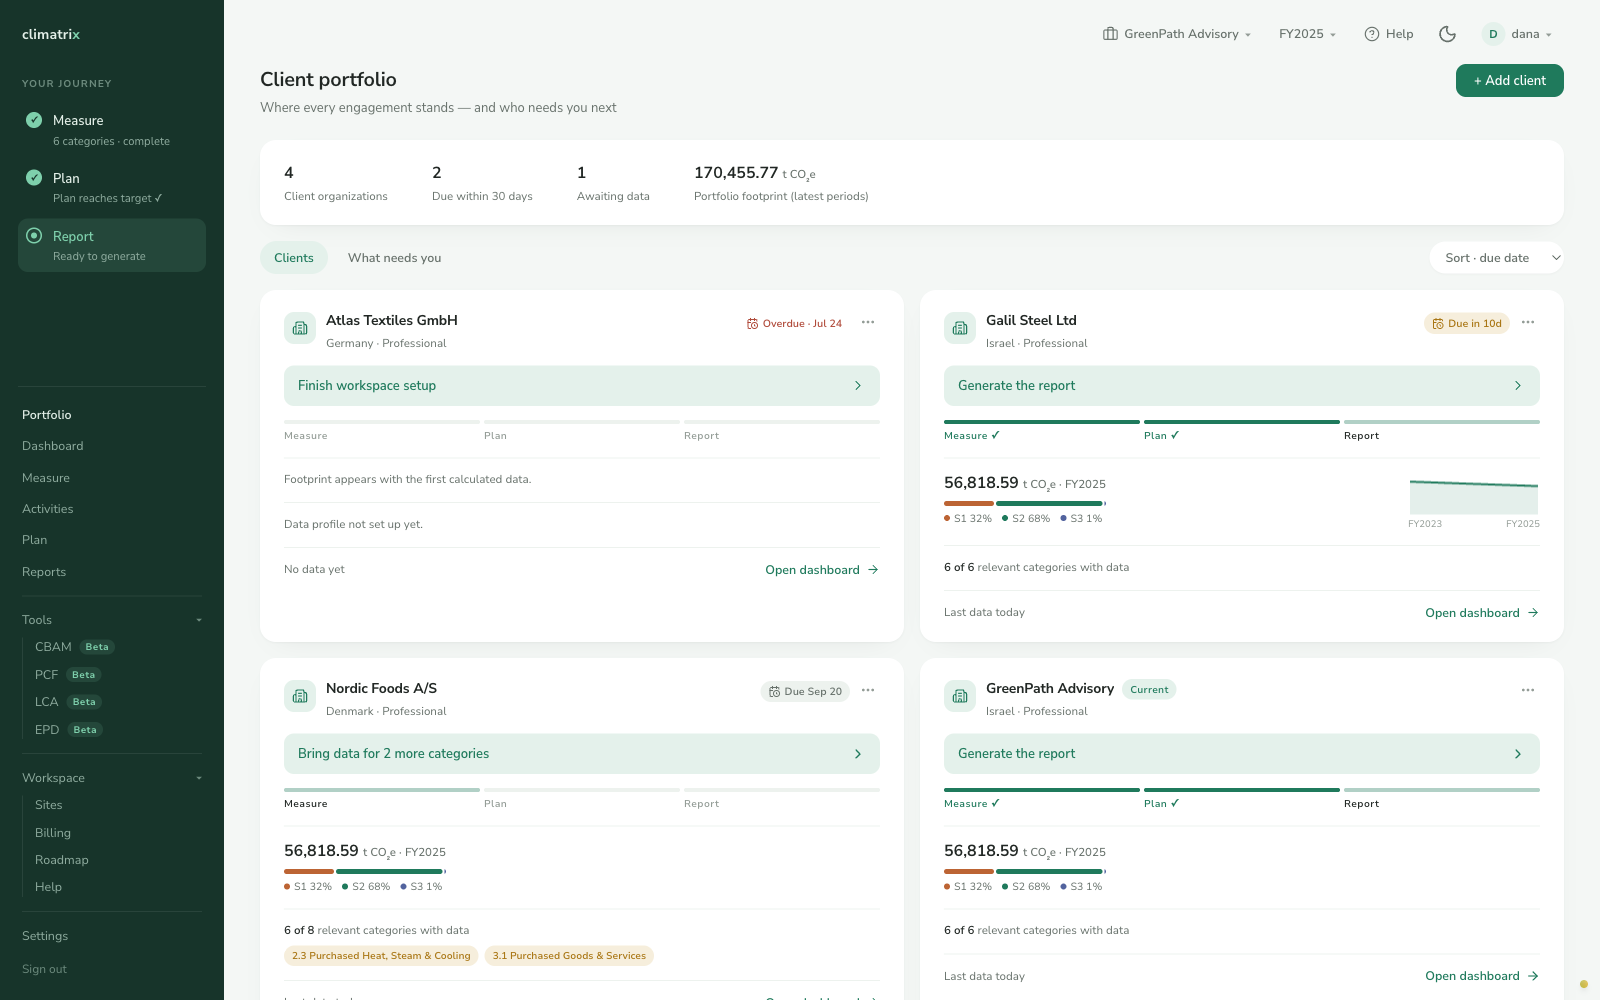Screen dimensions: 1600x1000
Task: Click Report step radio indicator
Action: [34, 236]
